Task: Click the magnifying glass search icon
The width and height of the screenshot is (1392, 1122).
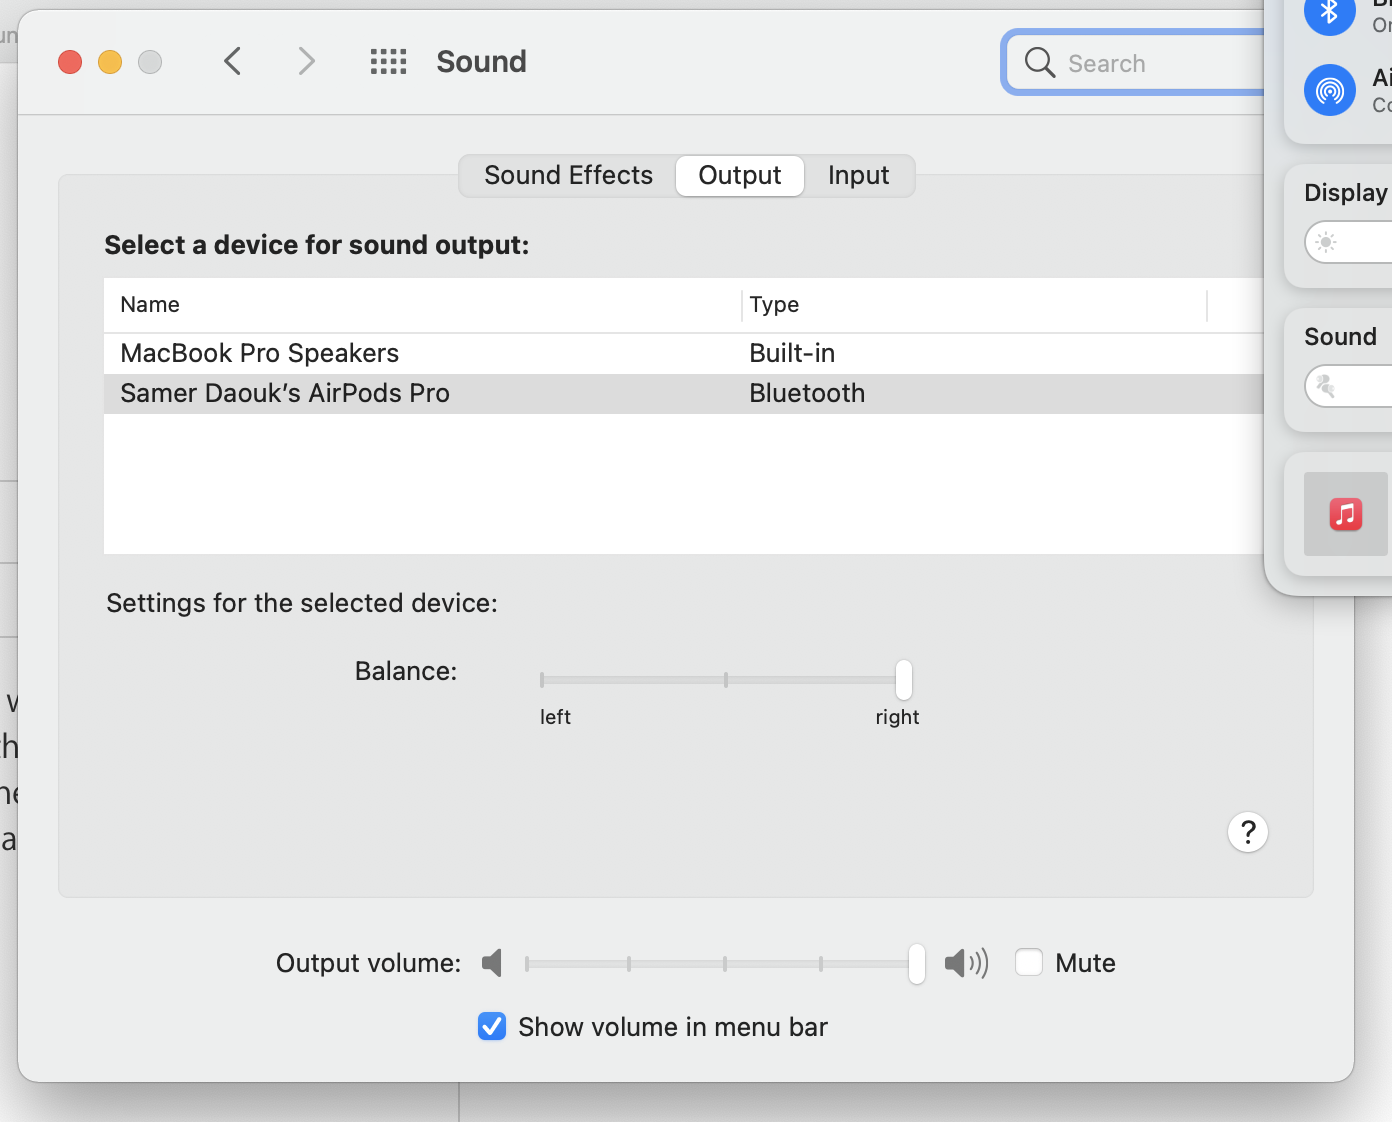Action: (x=1040, y=63)
